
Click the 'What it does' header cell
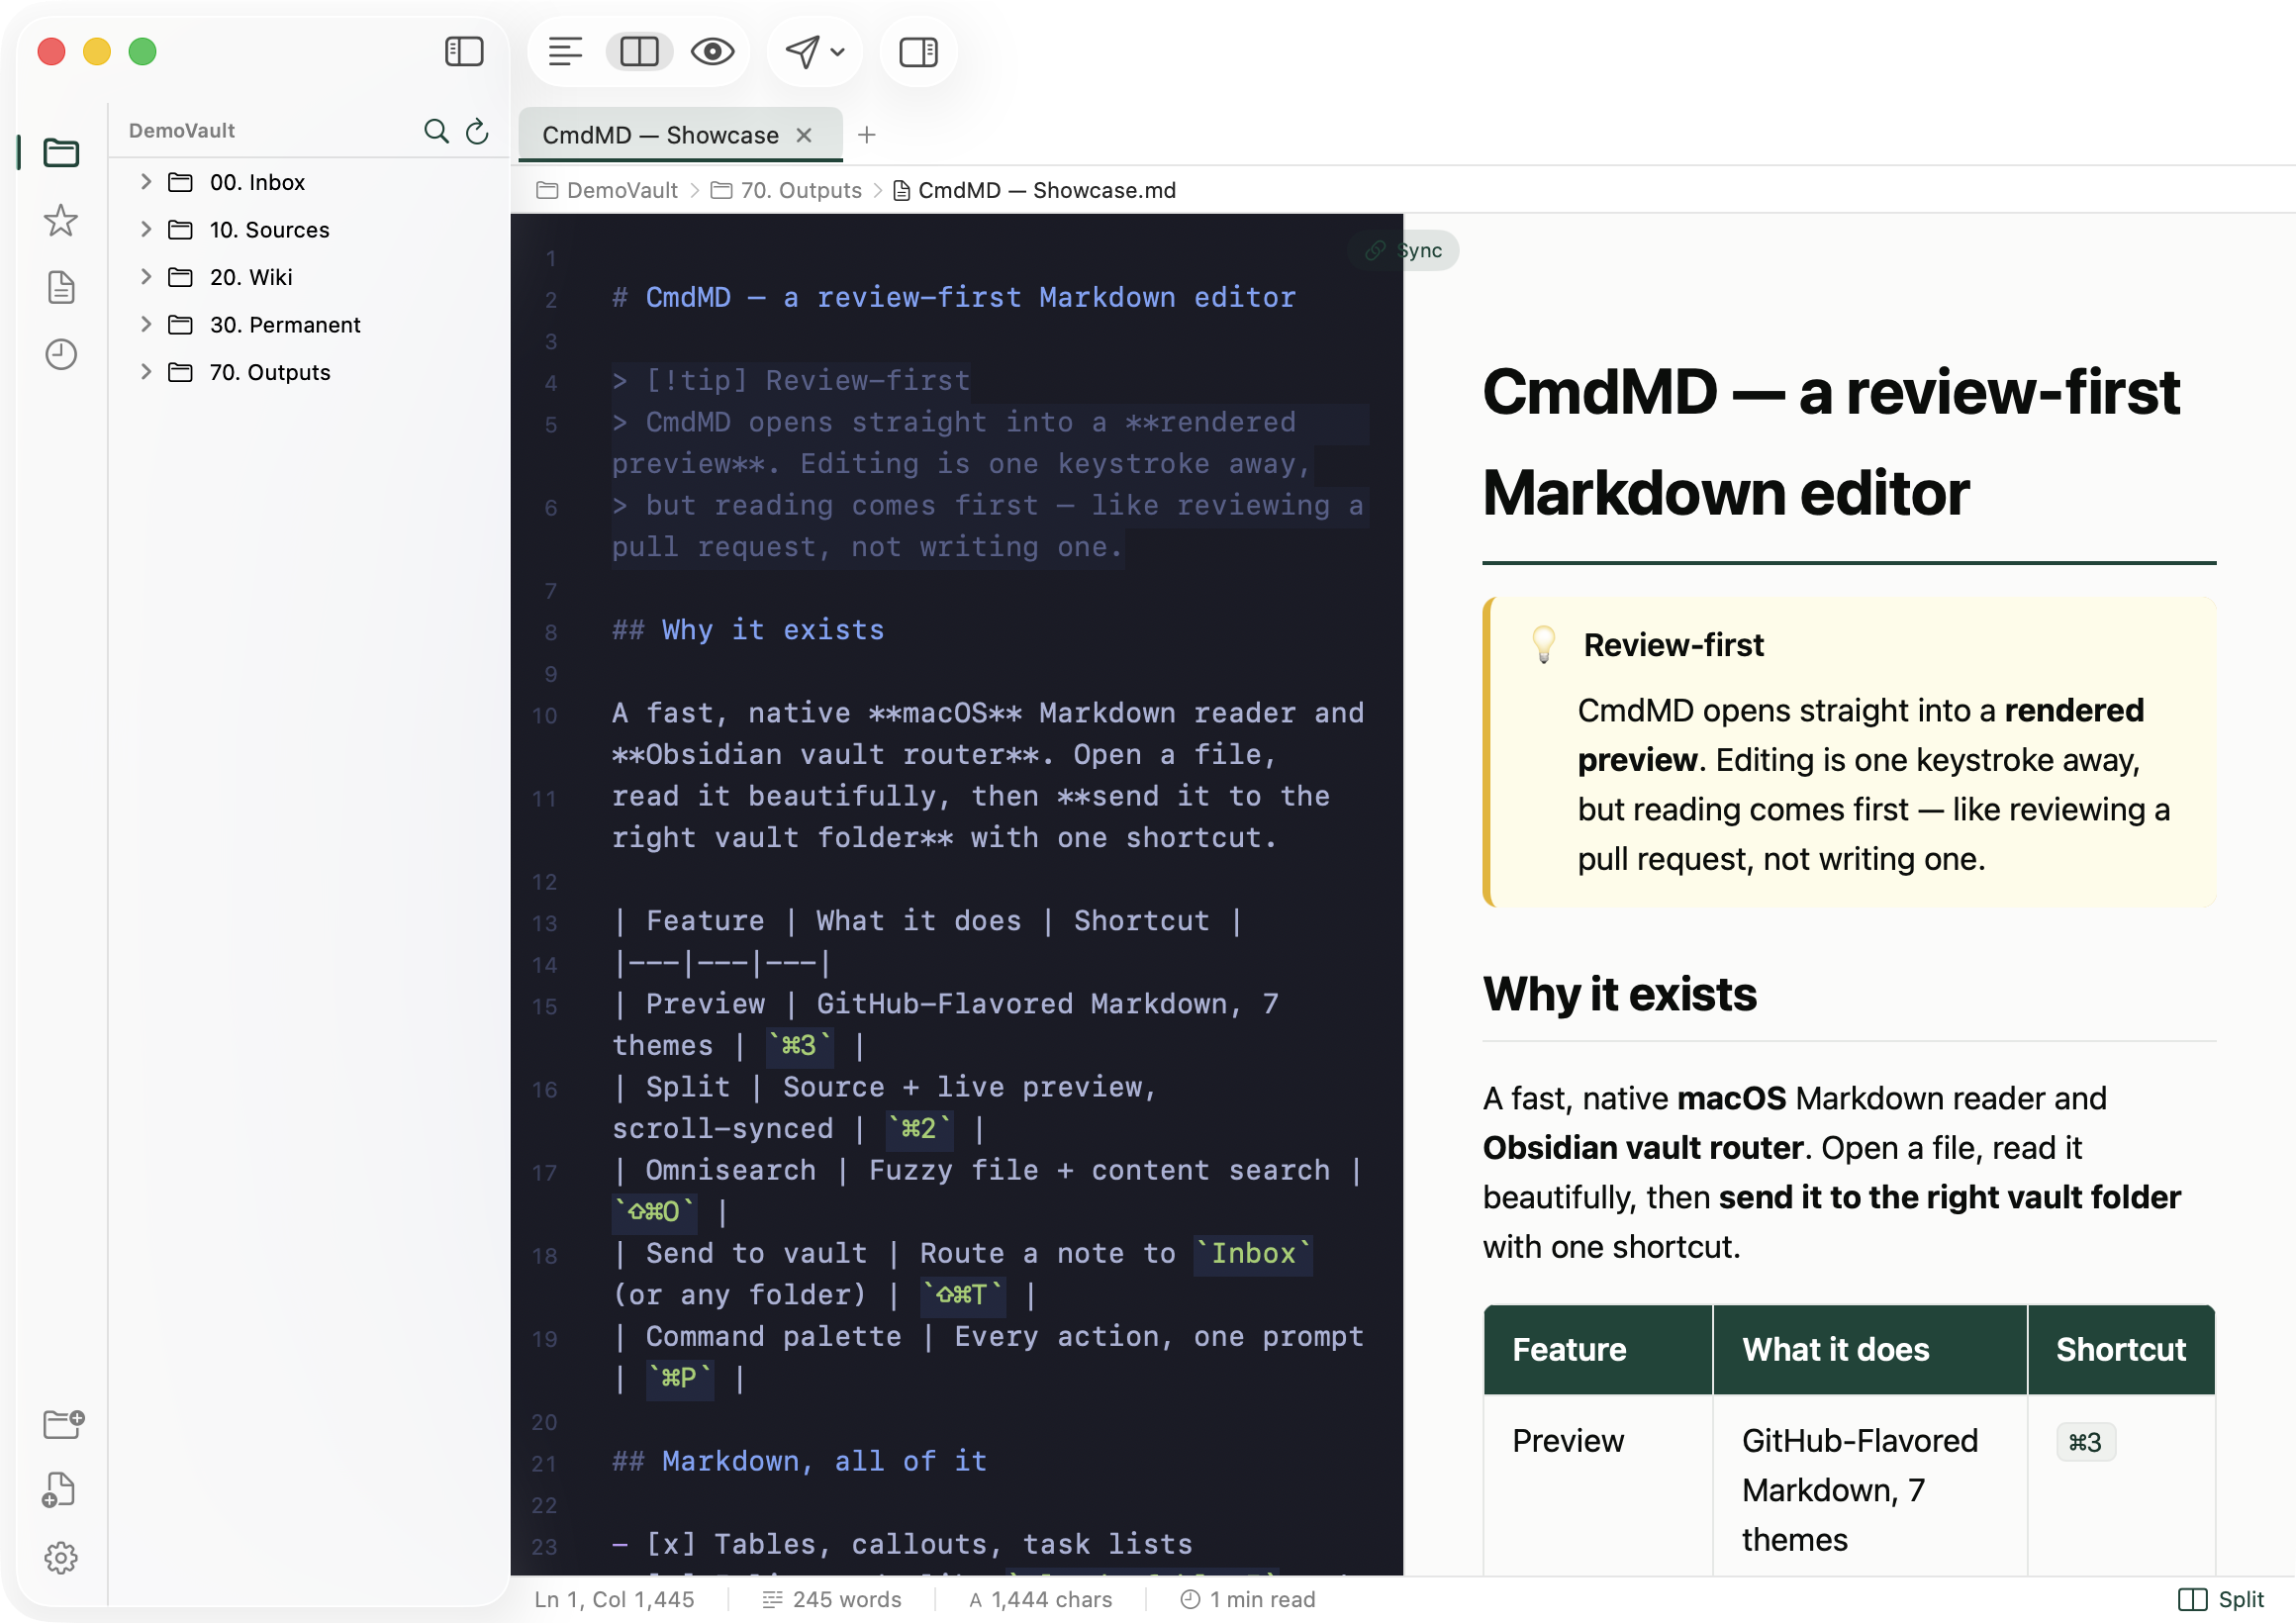click(1869, 1349)
